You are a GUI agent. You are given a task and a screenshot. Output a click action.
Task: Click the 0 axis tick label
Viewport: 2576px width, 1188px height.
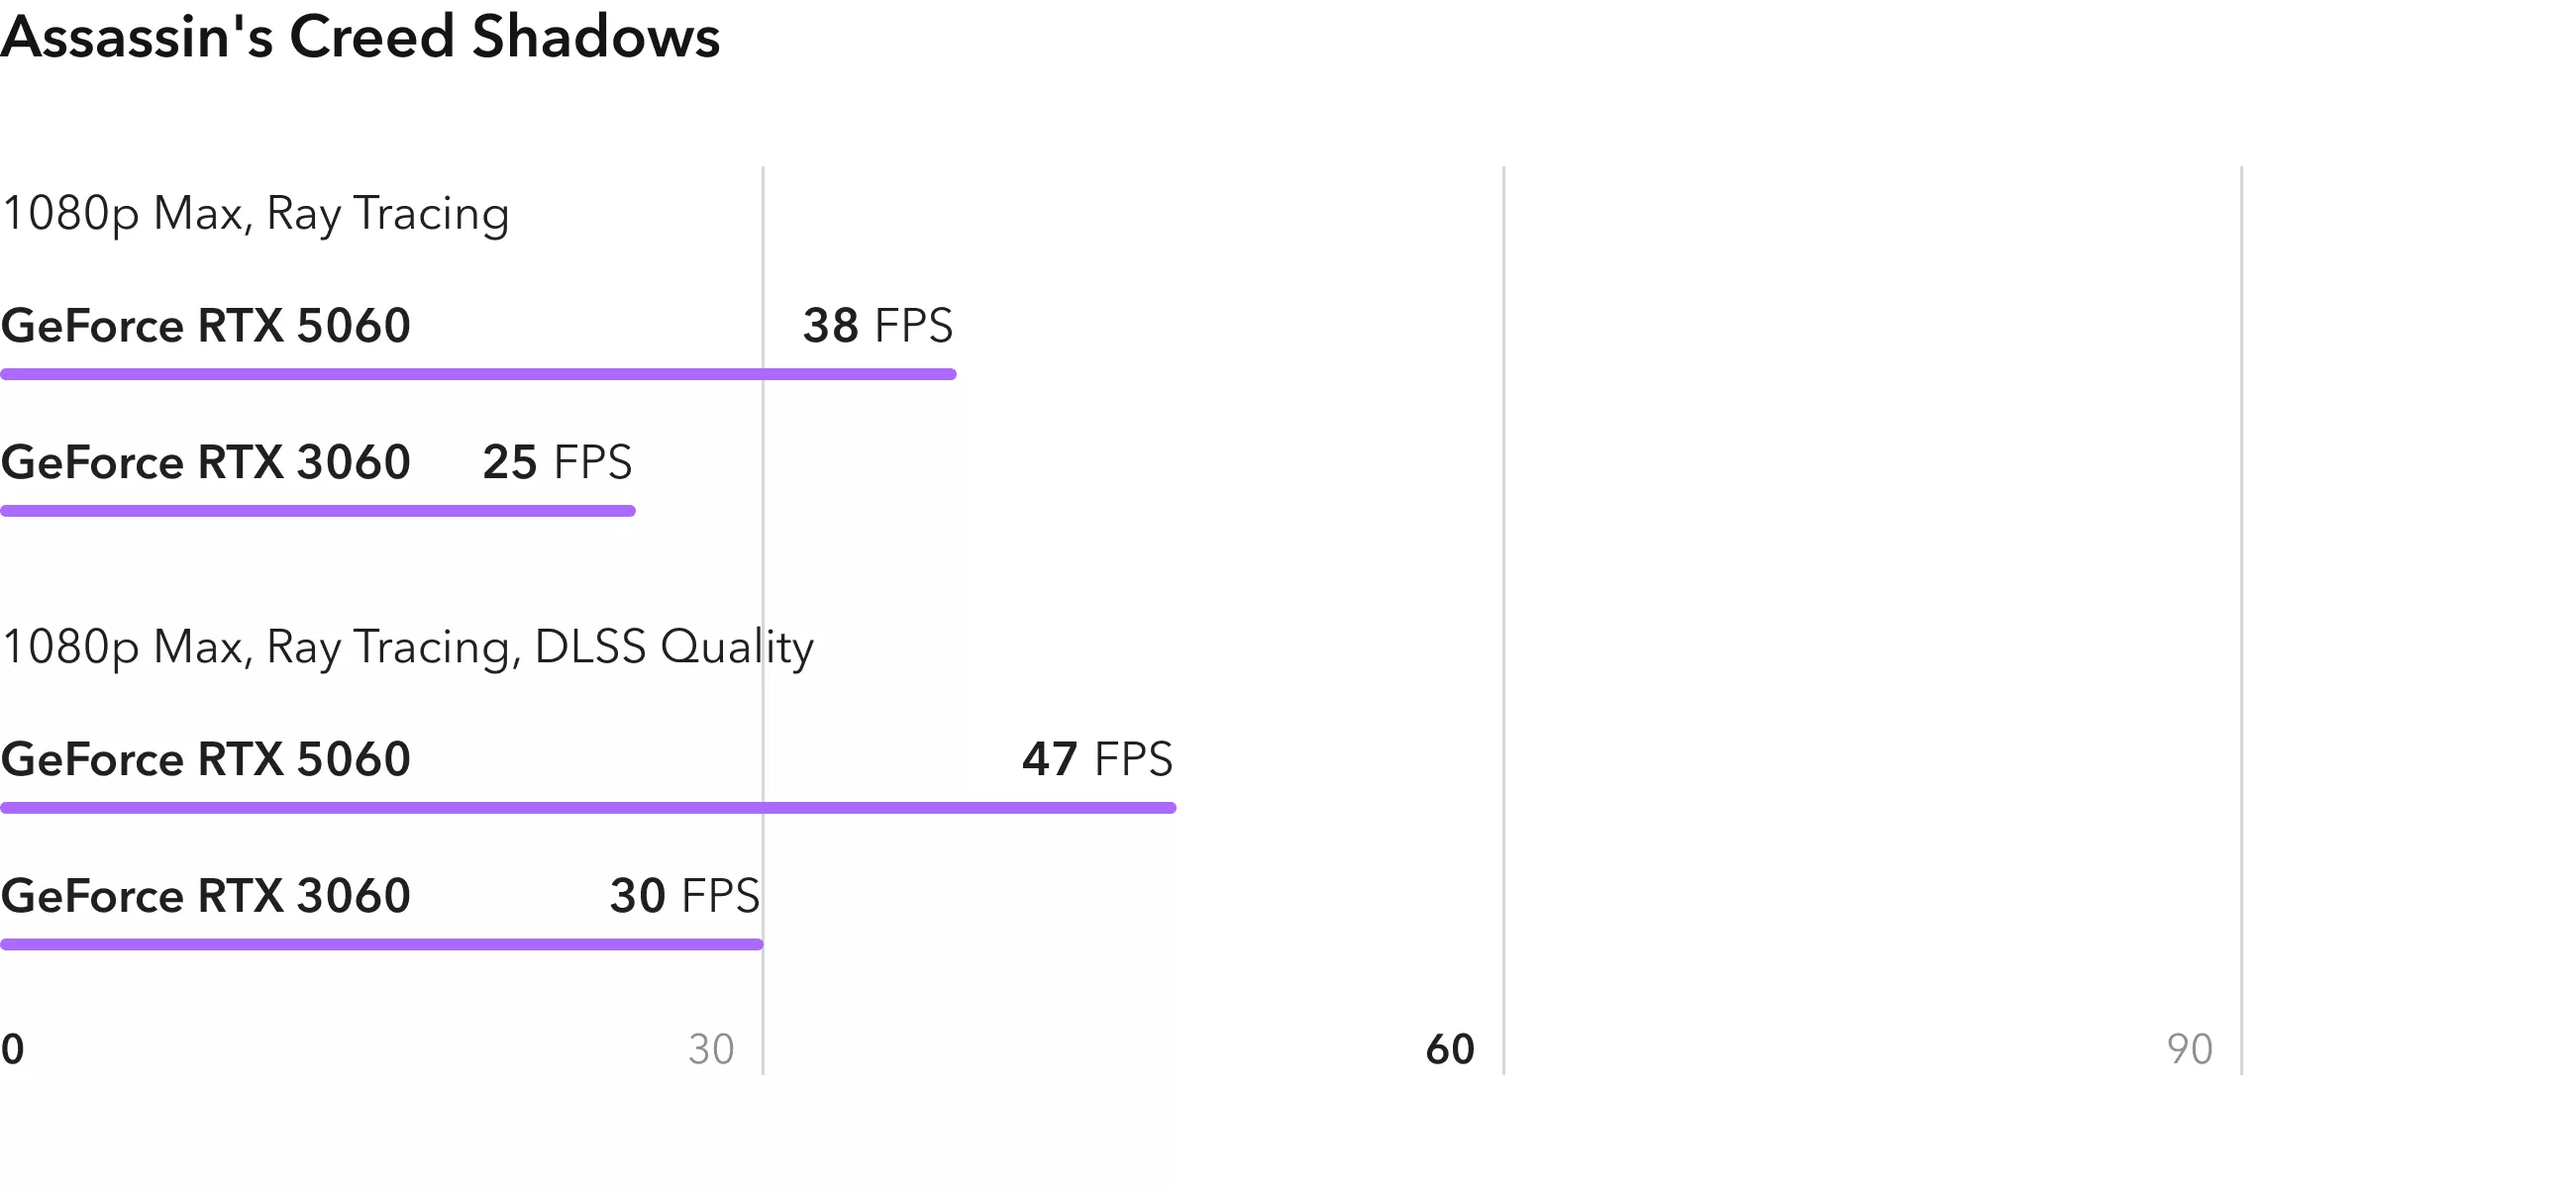tap(12, 1049)
